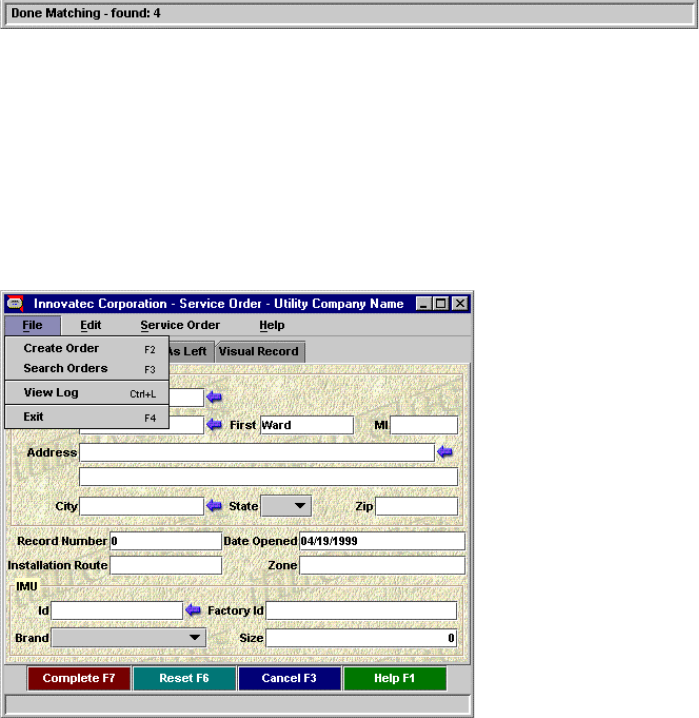Select Exit in the File menu

pyautogui.click(x=87, y=417)
